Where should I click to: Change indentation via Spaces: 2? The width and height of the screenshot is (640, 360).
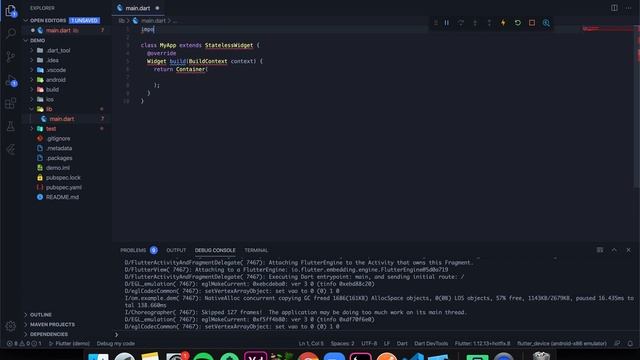pos(342,343)
